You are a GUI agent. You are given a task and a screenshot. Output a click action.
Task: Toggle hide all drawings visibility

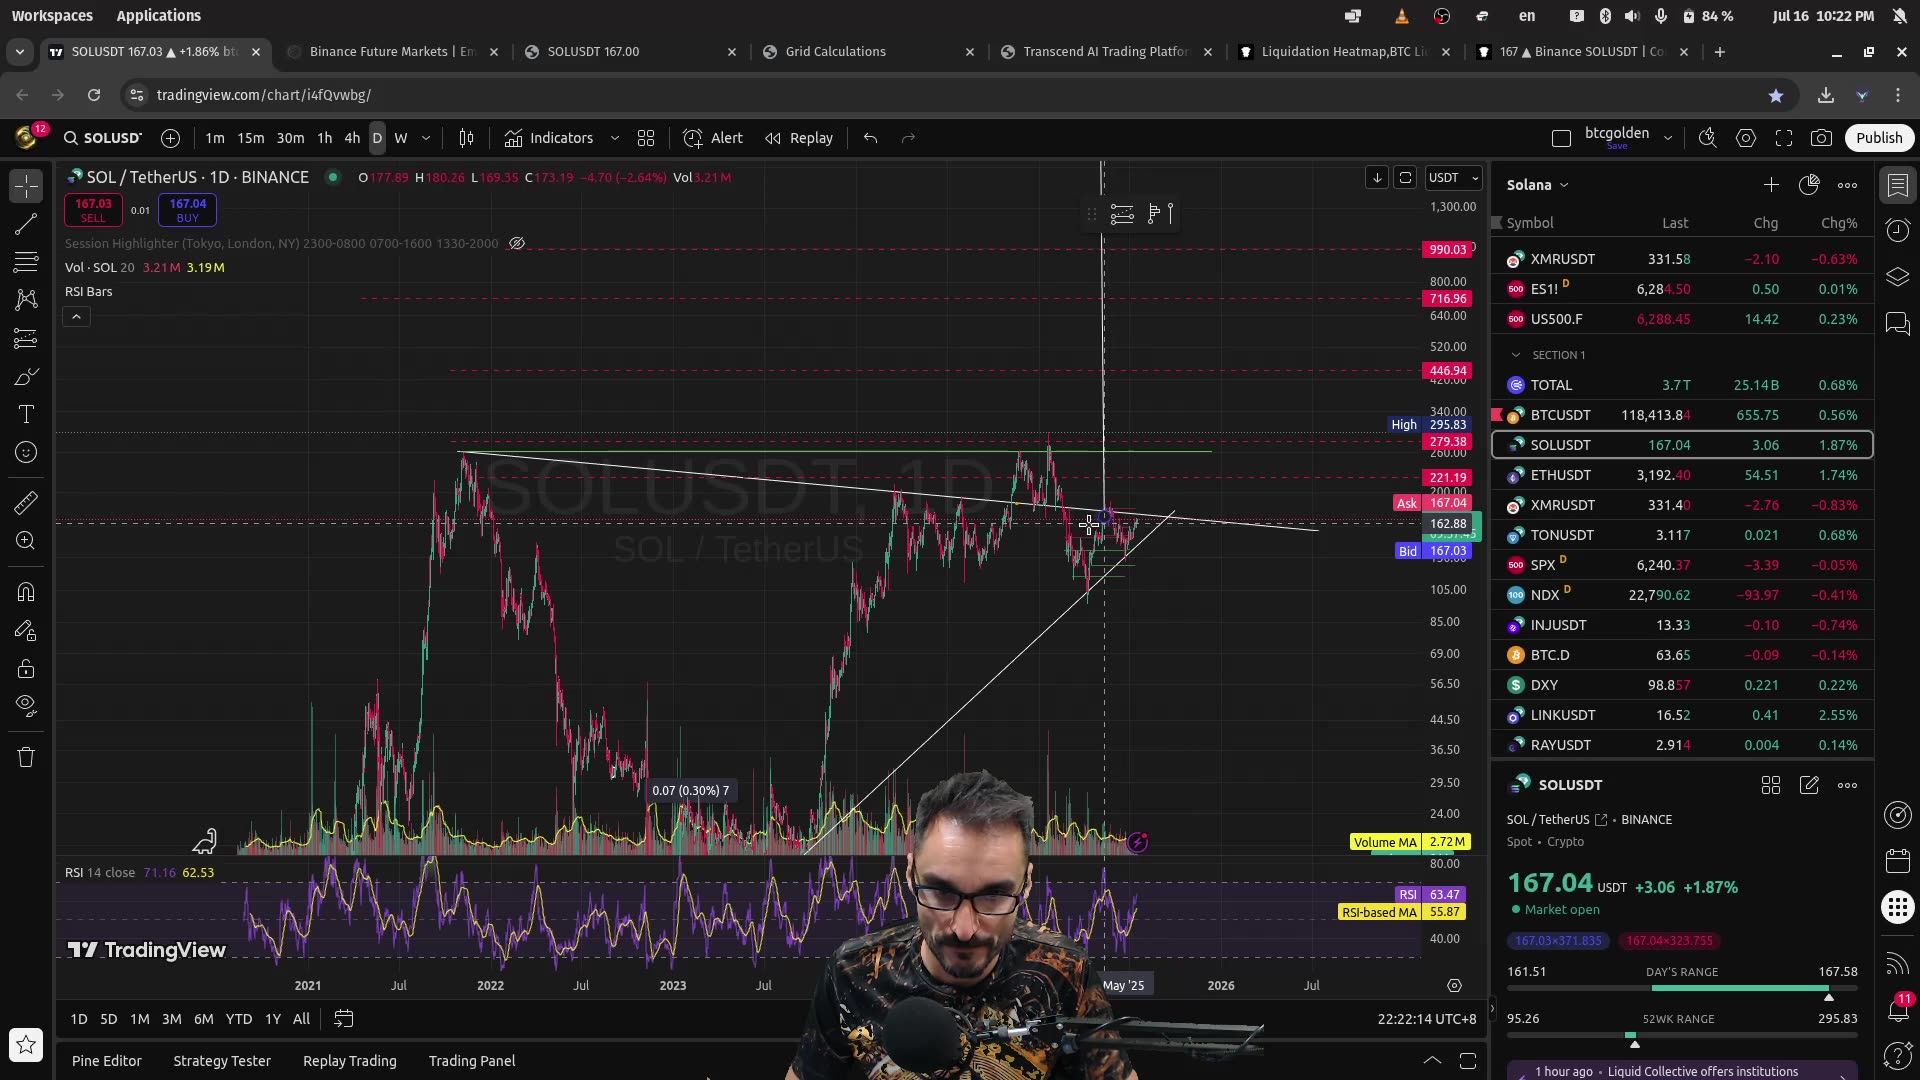[25, 705]
